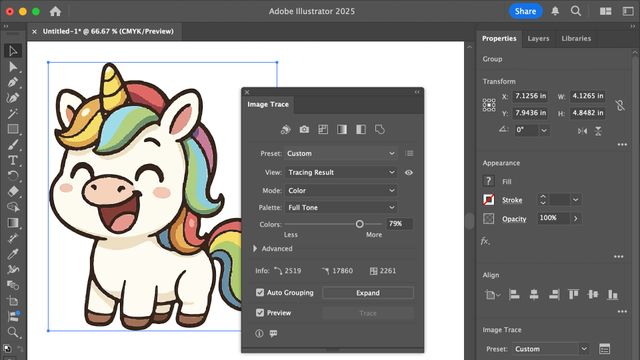
Task: Open the Image Trace panel icon in Properties
Action: [604, 349]
